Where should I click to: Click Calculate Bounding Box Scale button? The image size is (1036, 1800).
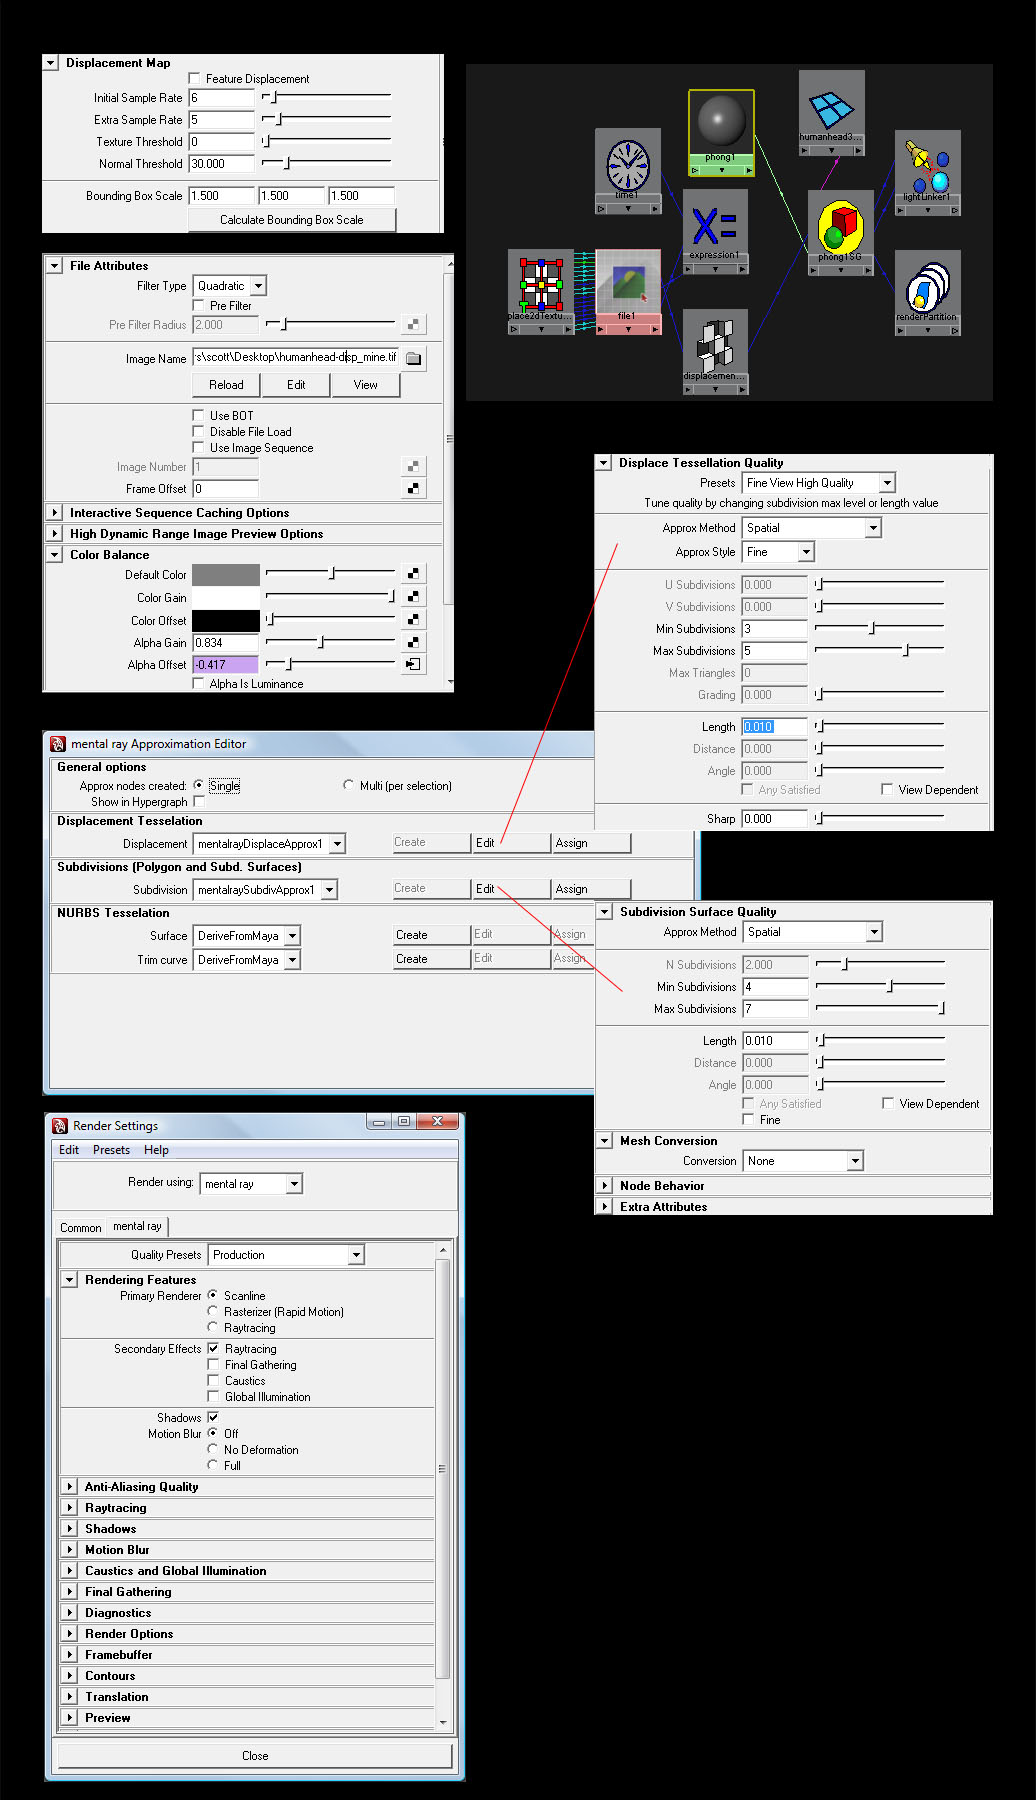(x=292, y=220)
